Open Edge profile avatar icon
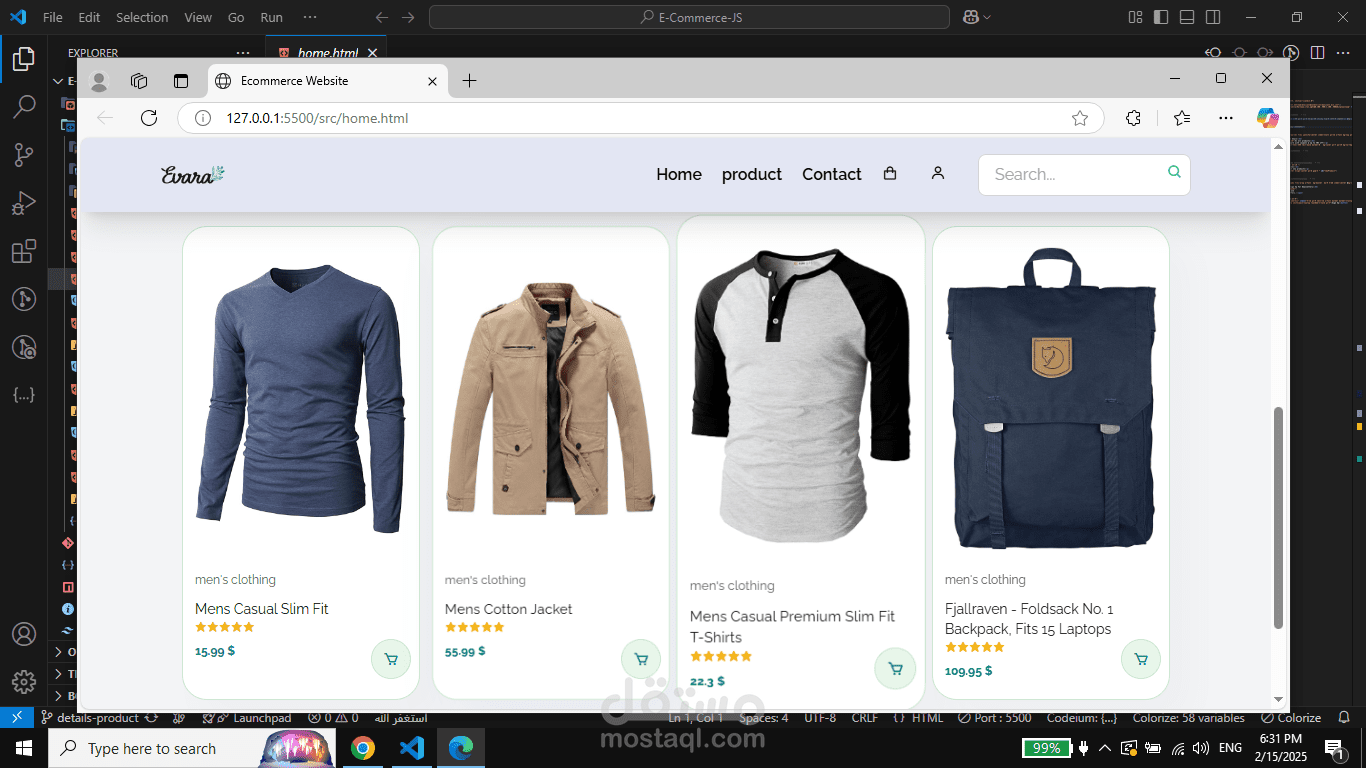1366x768 pixels. click(x=99, y=81)
